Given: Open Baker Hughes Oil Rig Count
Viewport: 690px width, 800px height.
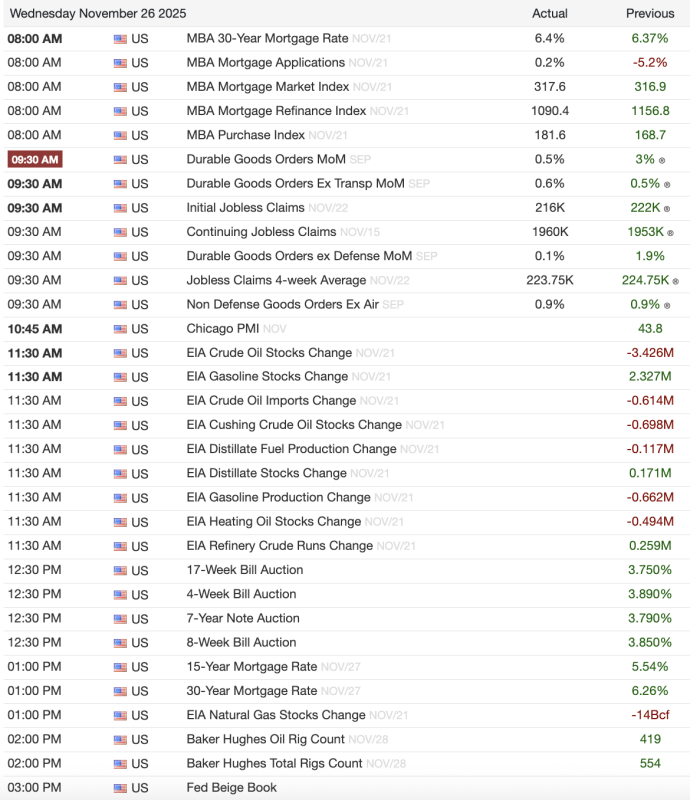Looking at the screenshot, I should [265, 740].
